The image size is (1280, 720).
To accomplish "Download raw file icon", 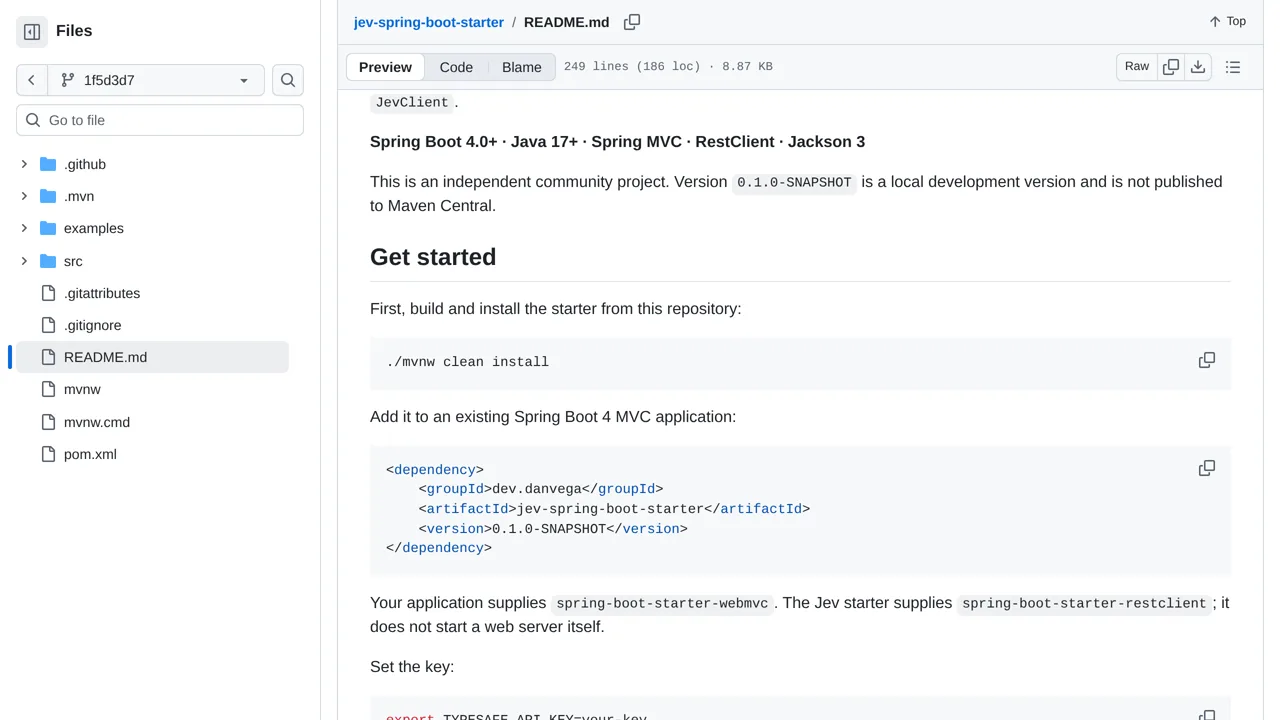I will pos(1198,67).
